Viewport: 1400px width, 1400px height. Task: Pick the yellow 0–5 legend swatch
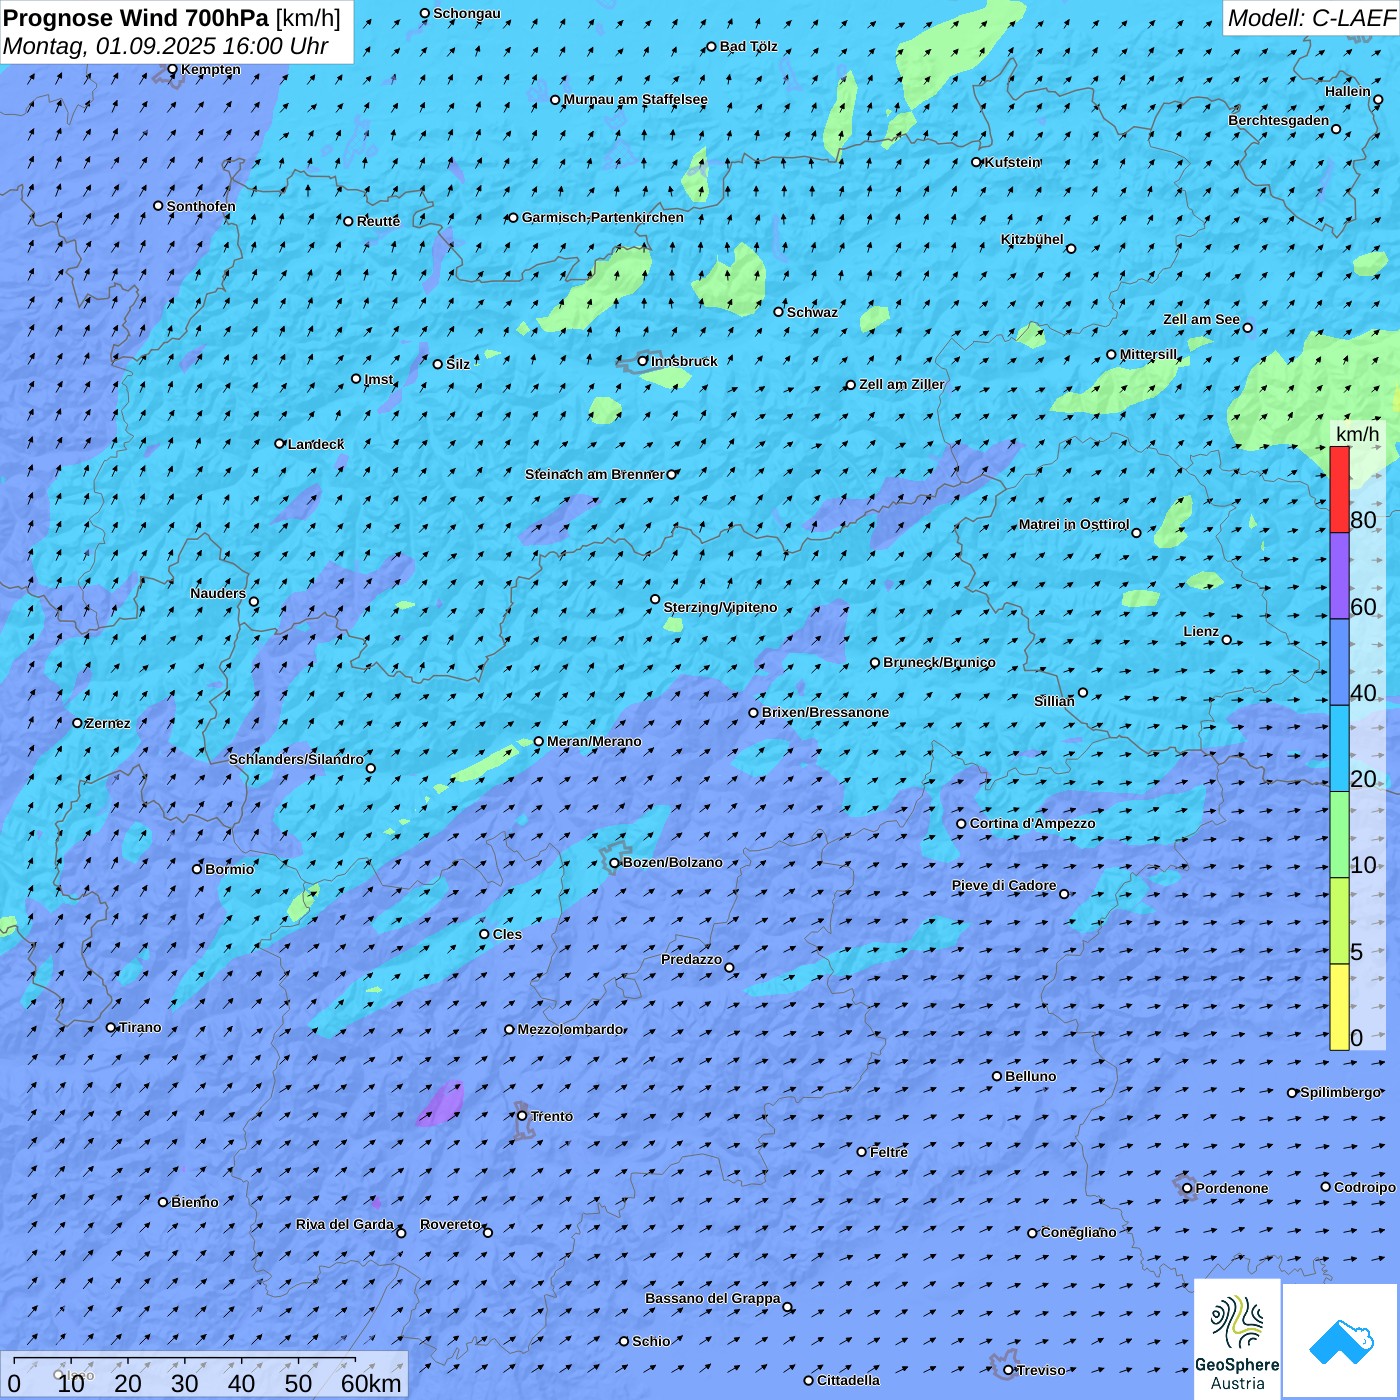click(x=1339, y=1007)
